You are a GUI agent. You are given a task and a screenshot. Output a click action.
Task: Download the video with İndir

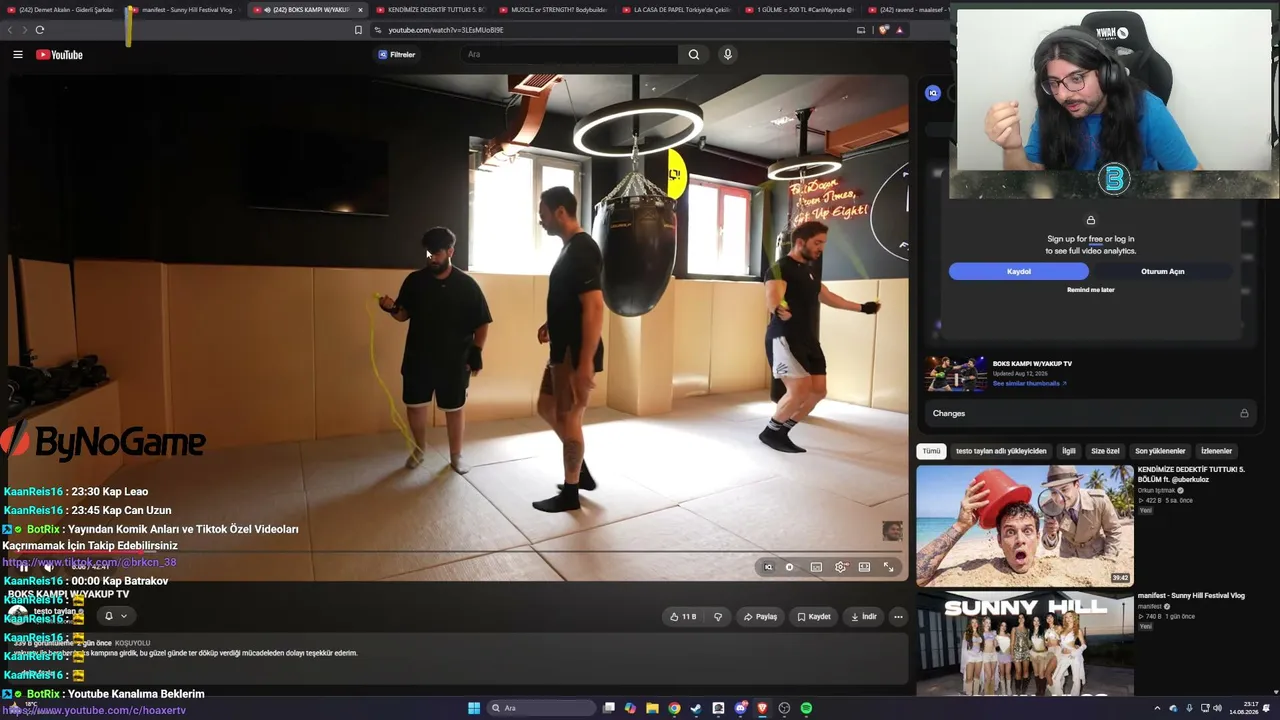tap(864, 617)
